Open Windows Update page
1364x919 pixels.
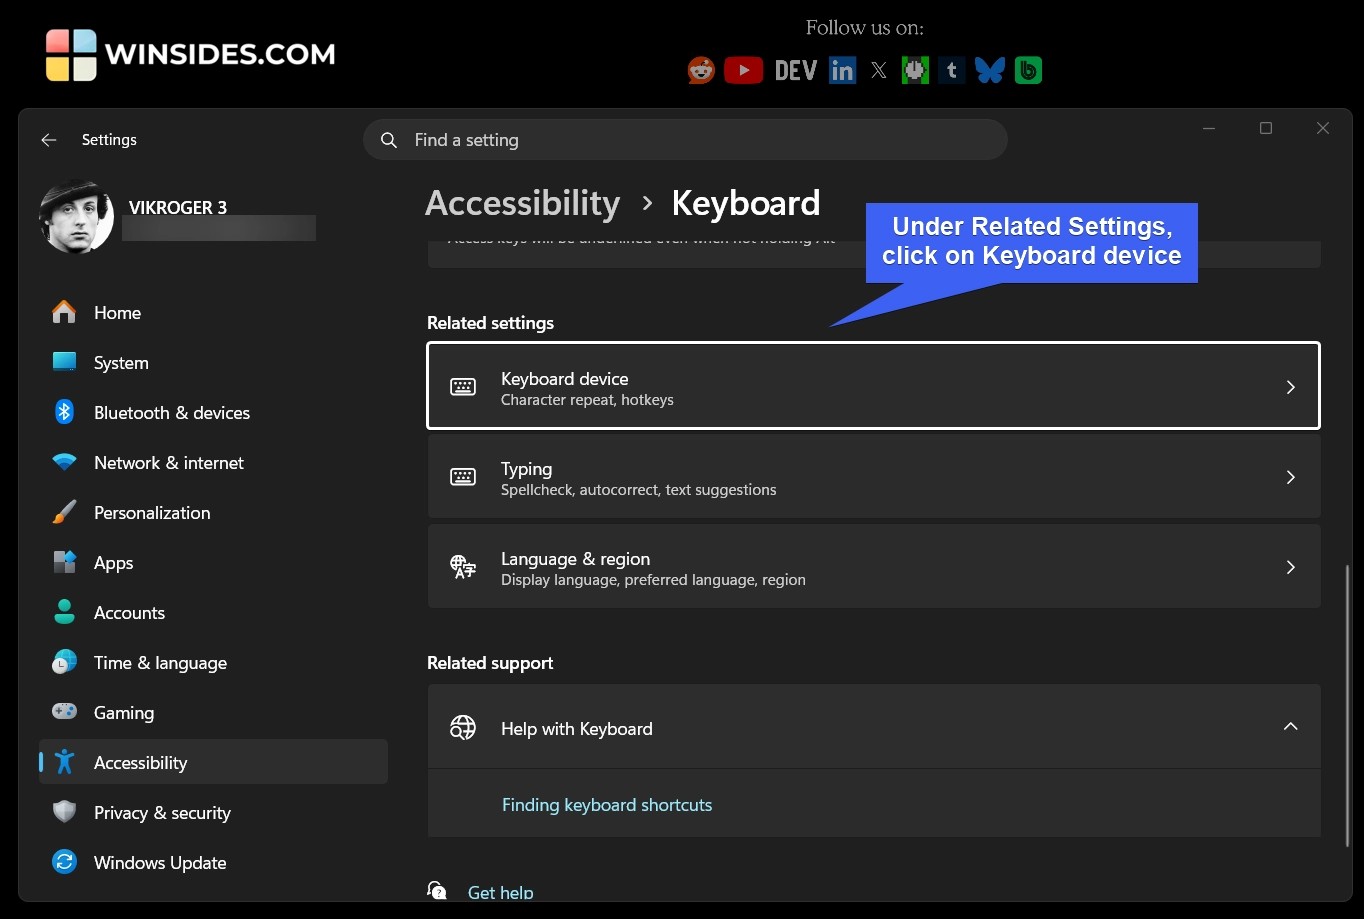tap(213, 862)
